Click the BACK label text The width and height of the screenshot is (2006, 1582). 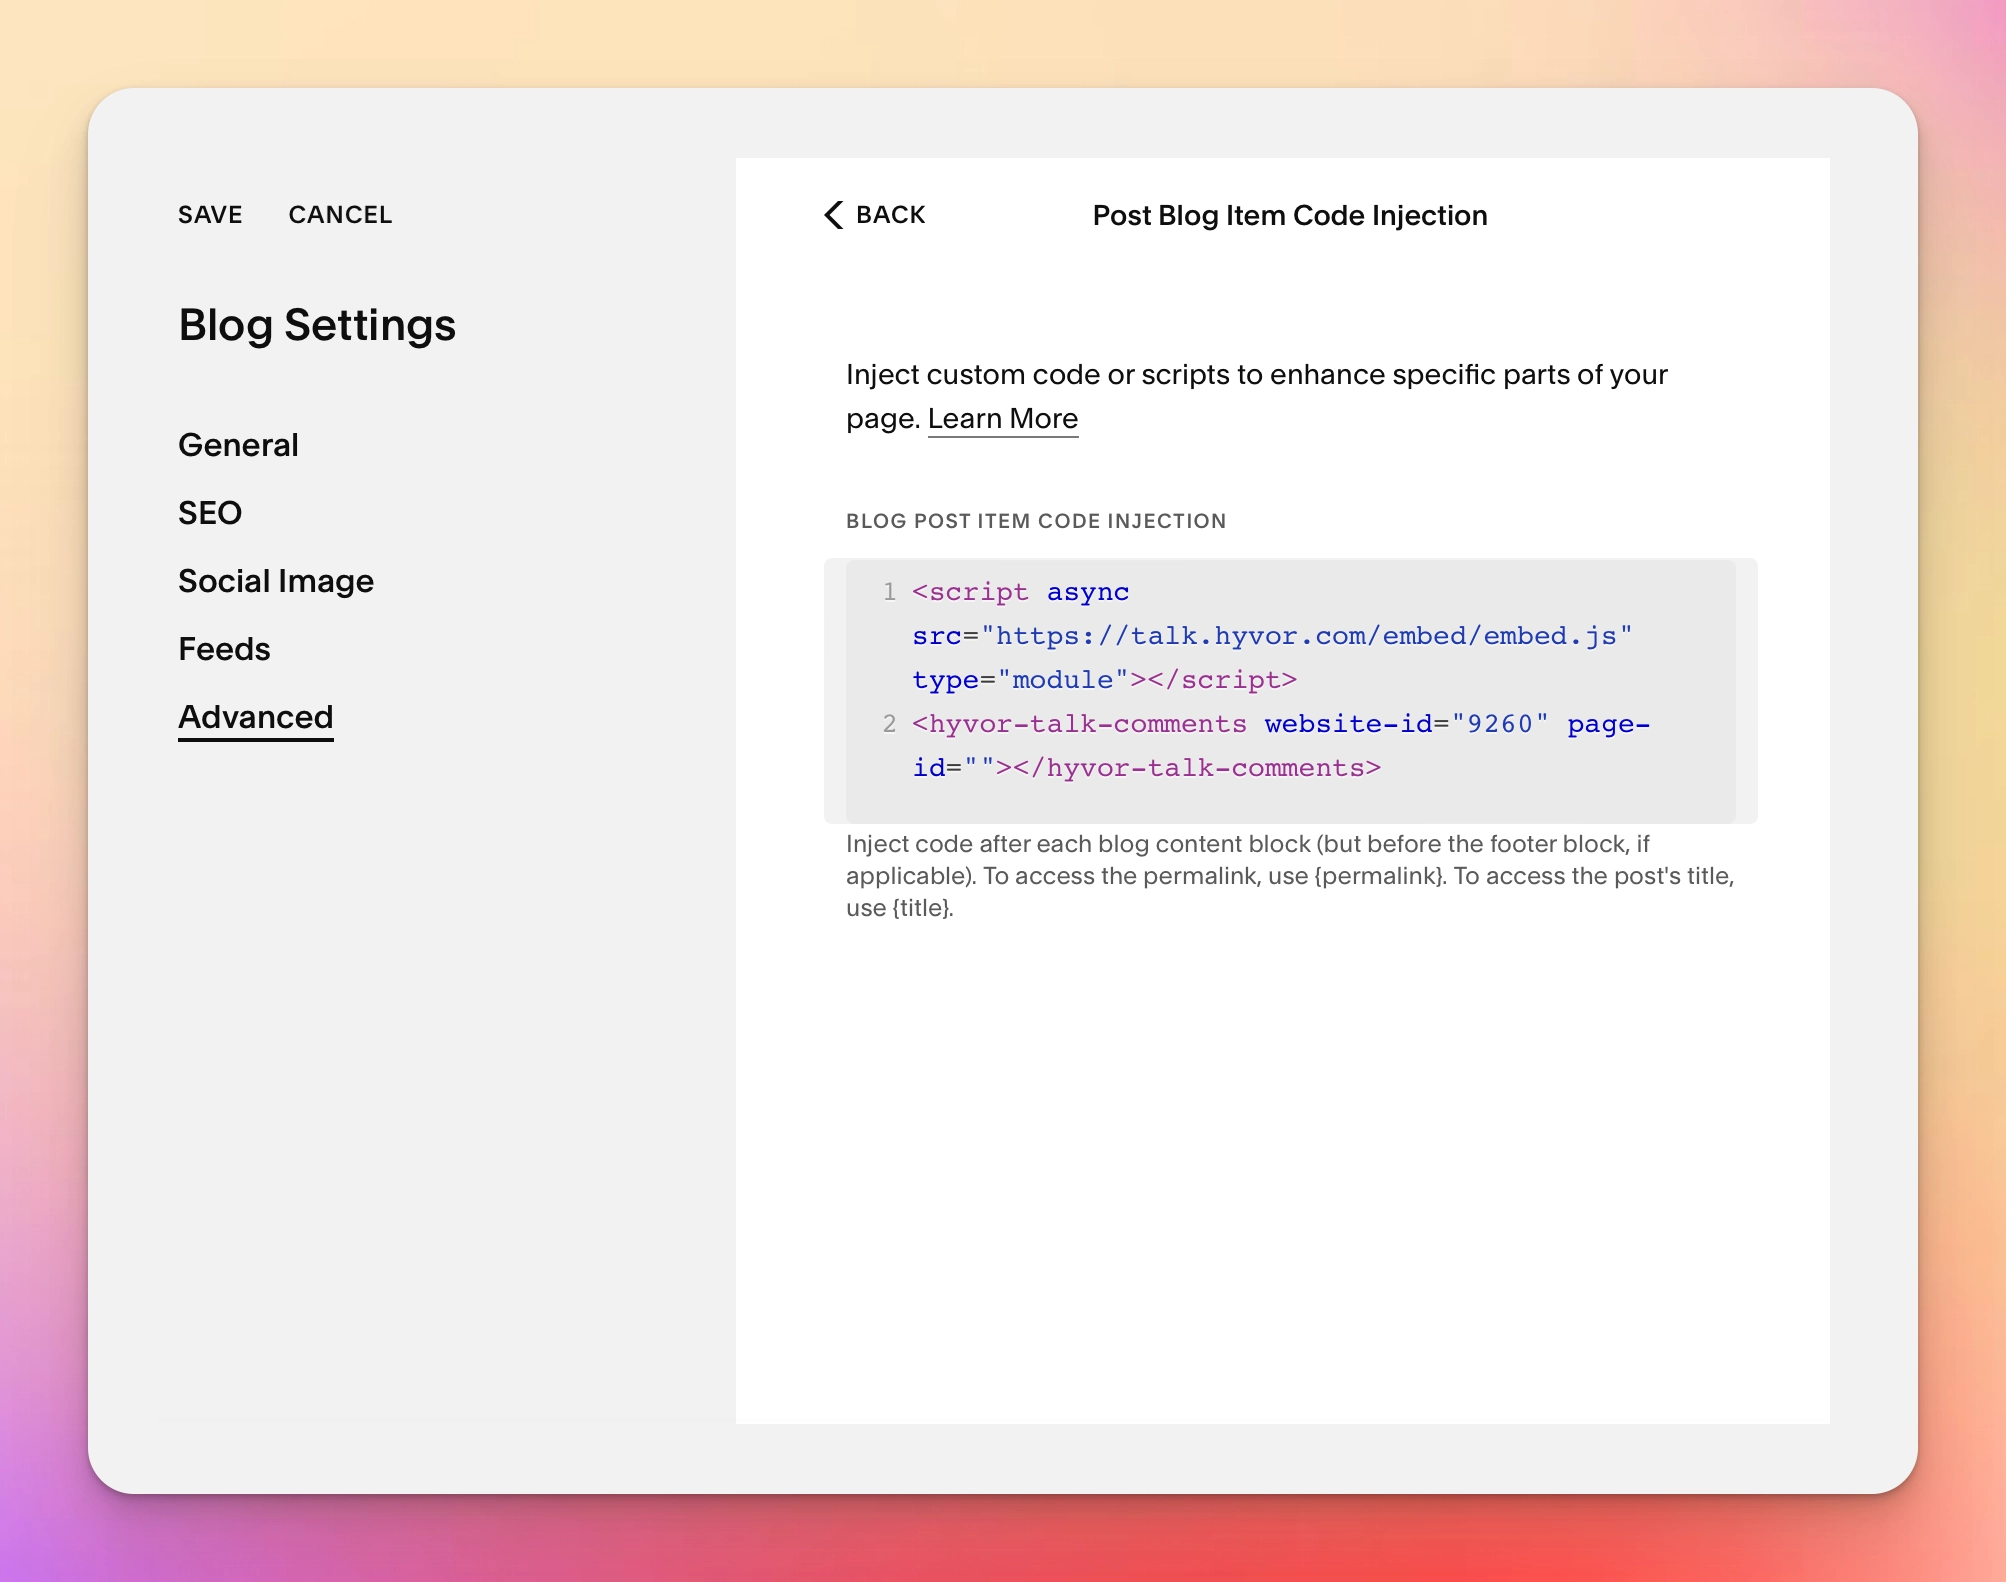(891, 215)
